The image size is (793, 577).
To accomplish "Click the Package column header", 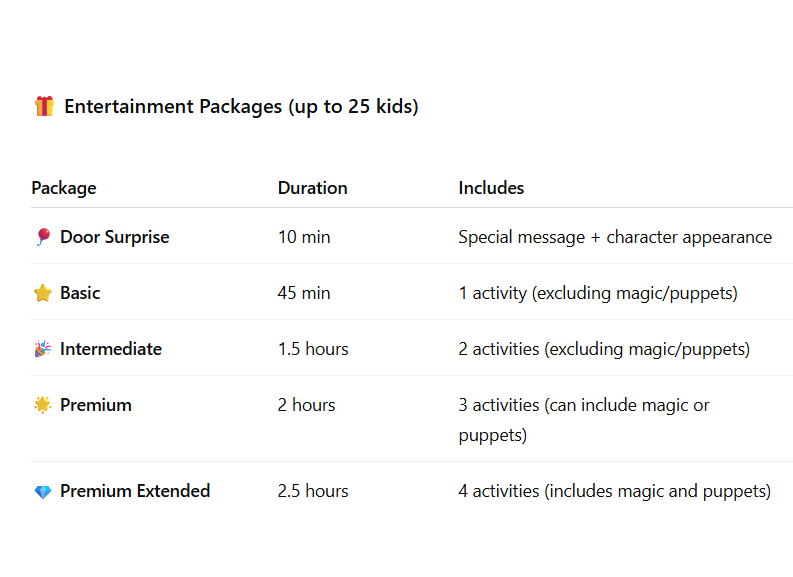I will [x=64, y=188].
